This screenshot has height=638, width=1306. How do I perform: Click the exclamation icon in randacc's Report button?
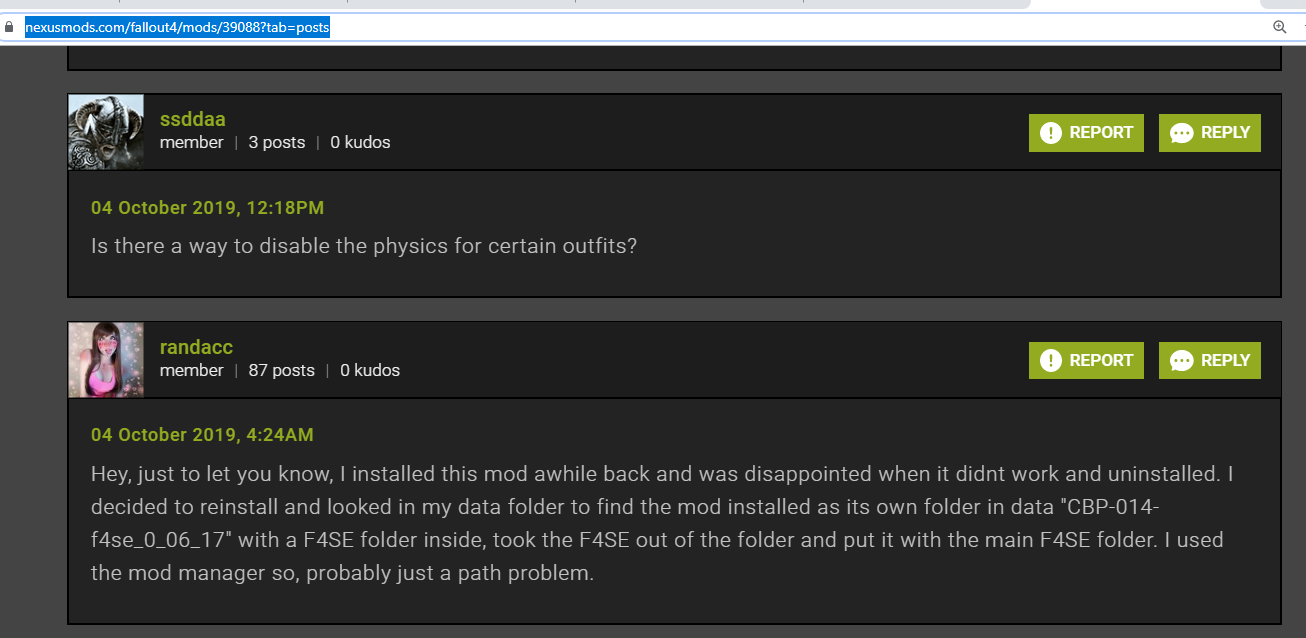point(1051,361)
